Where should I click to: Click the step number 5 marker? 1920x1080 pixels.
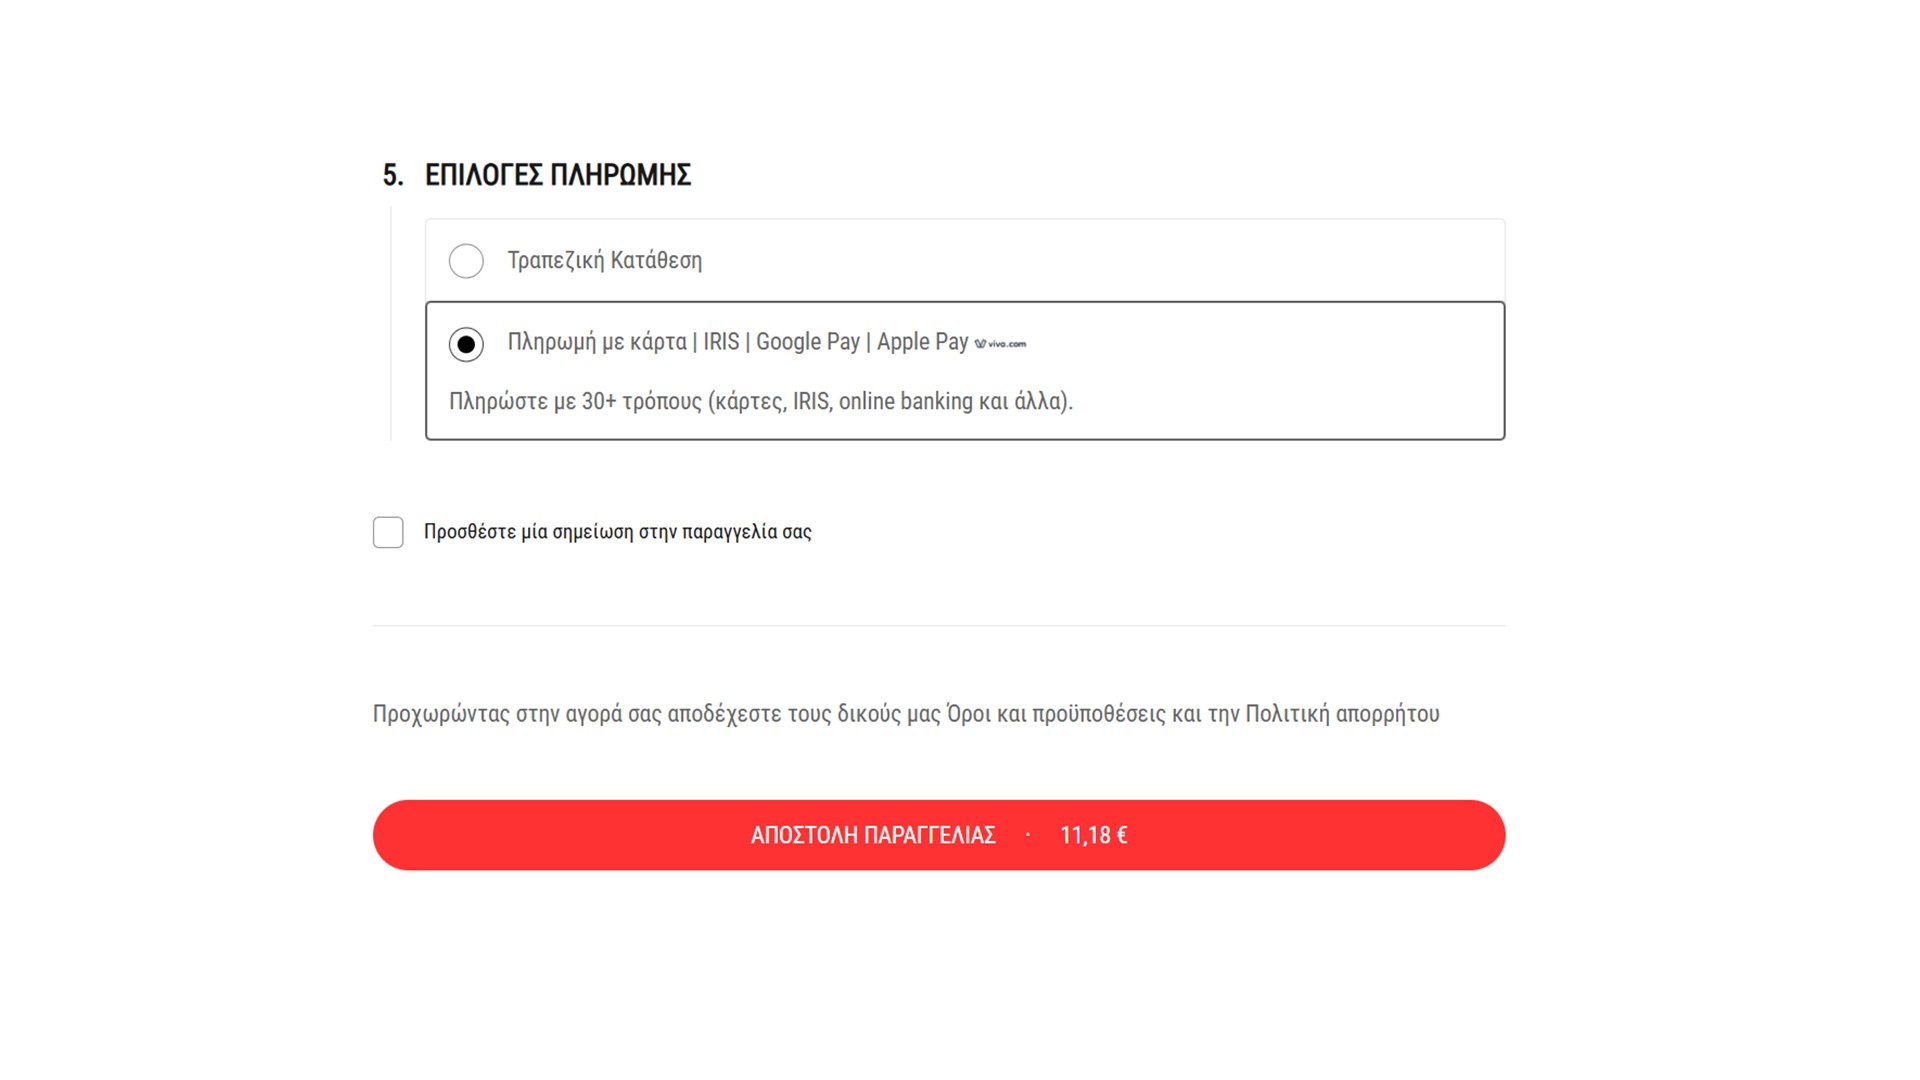(x=392, y=175)
